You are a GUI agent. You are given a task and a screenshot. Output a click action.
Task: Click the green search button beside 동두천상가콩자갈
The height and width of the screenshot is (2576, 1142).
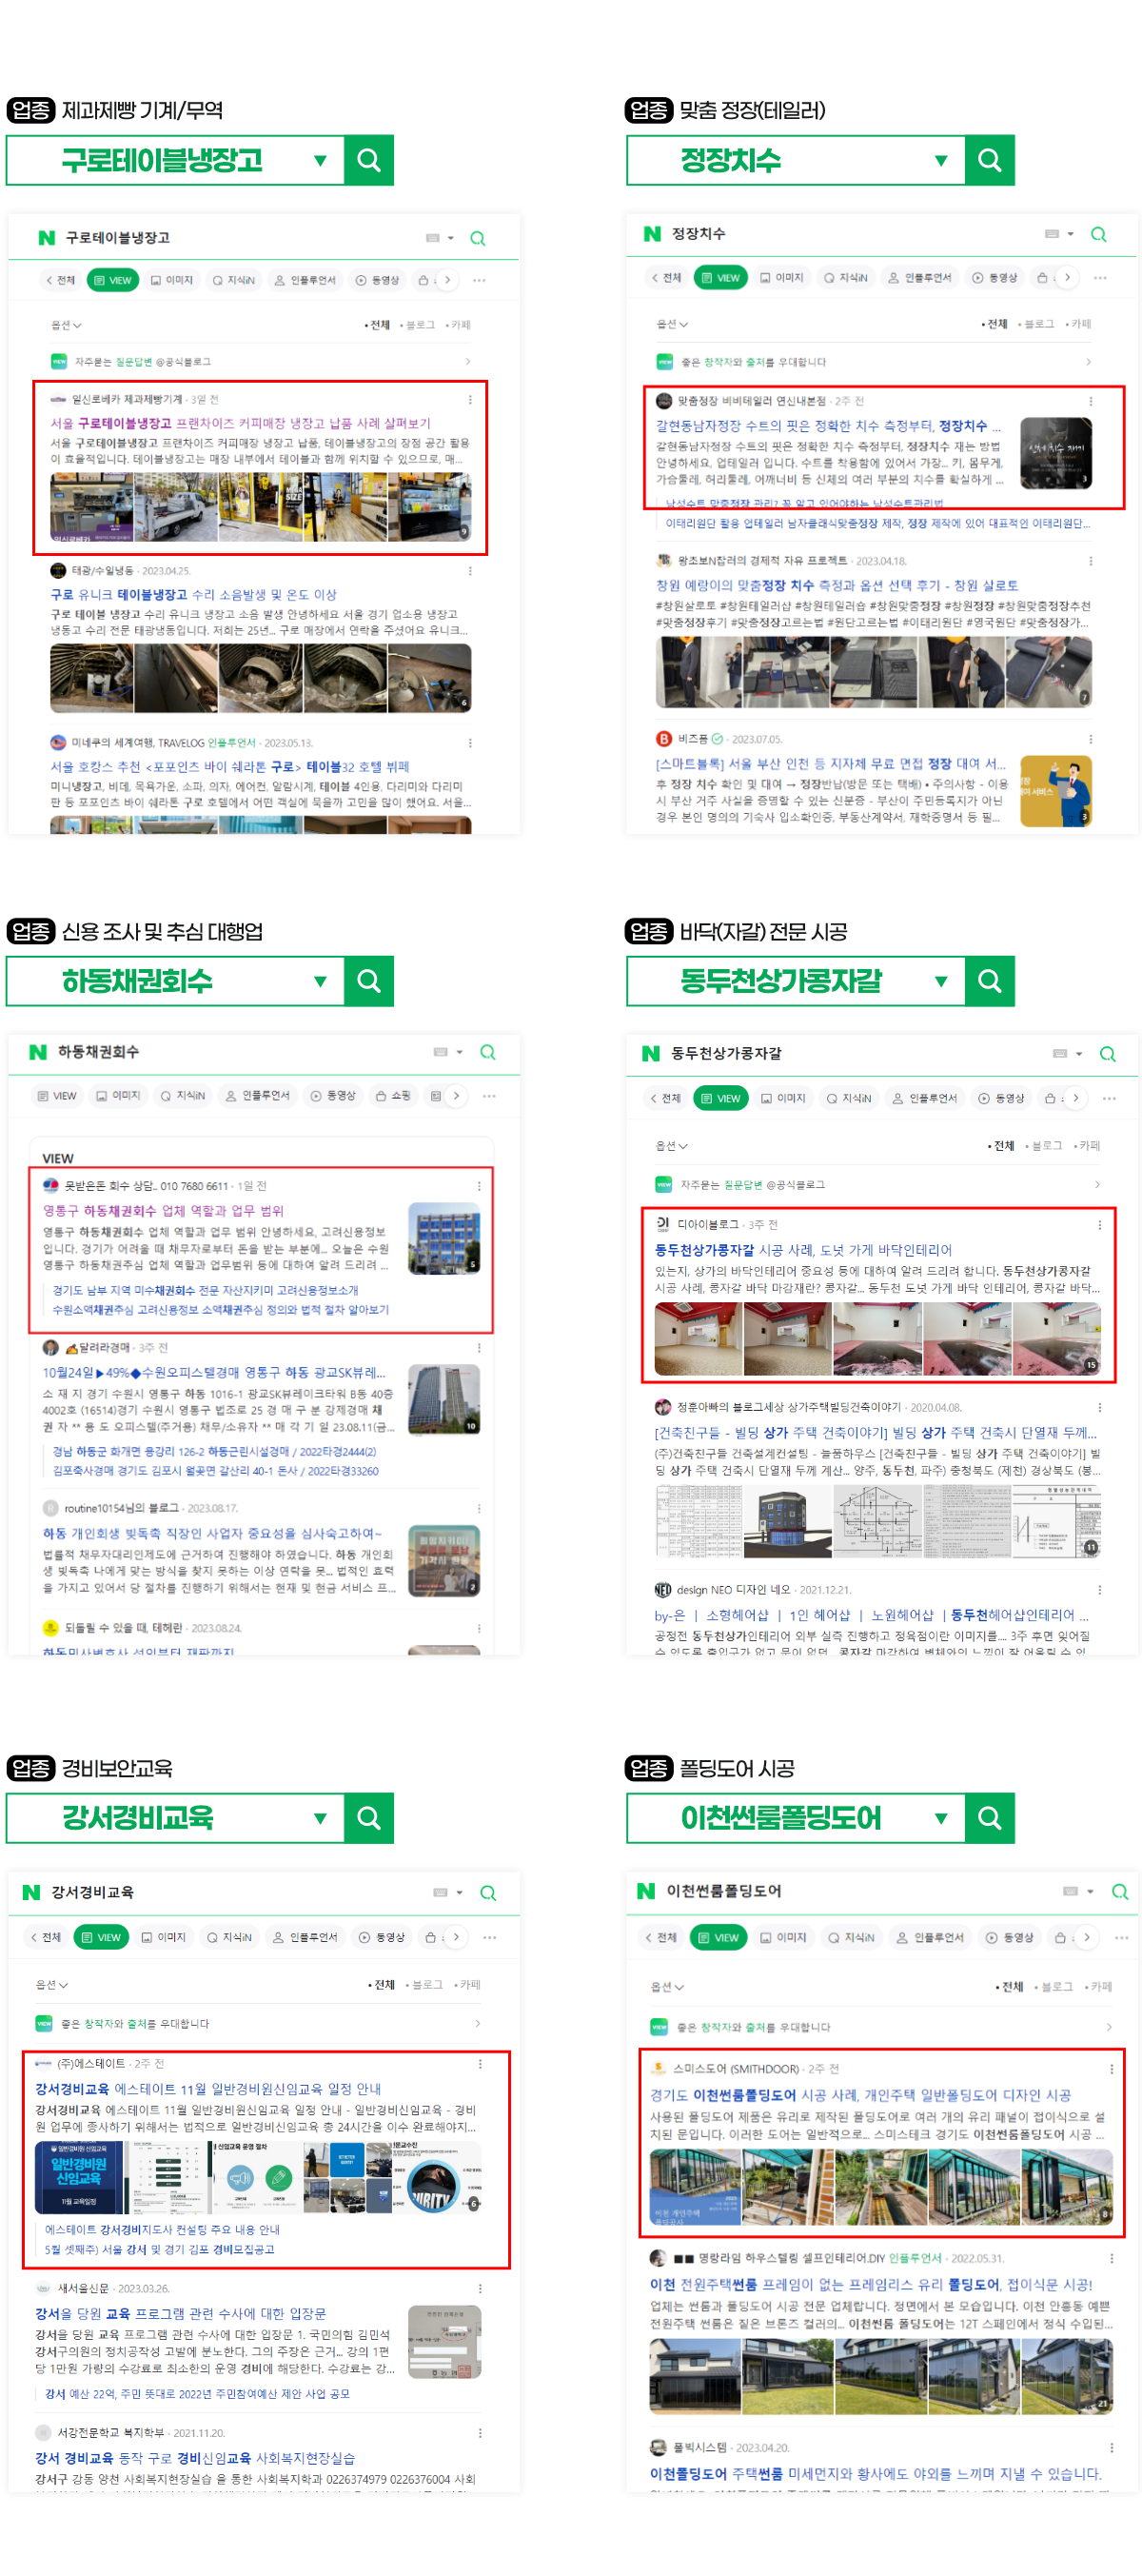tap(990, 981)
